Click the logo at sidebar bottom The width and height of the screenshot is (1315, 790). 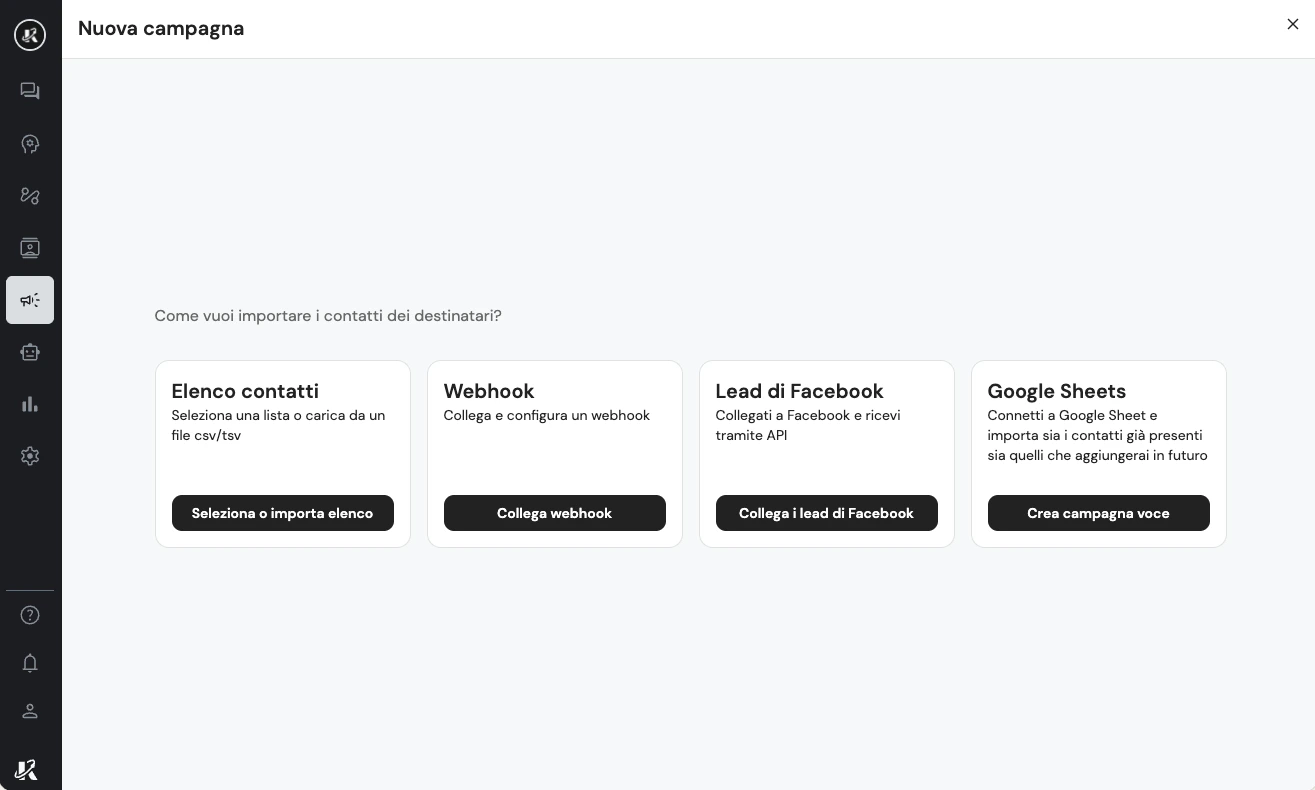25,770
